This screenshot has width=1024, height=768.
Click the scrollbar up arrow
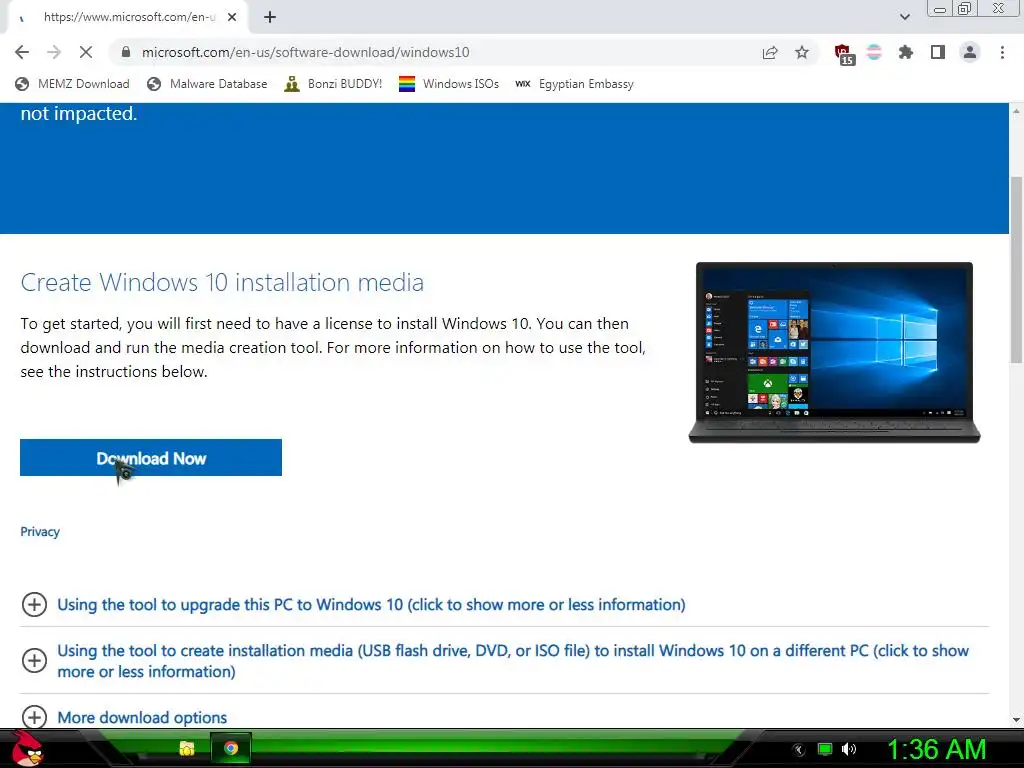point(1016,110)
